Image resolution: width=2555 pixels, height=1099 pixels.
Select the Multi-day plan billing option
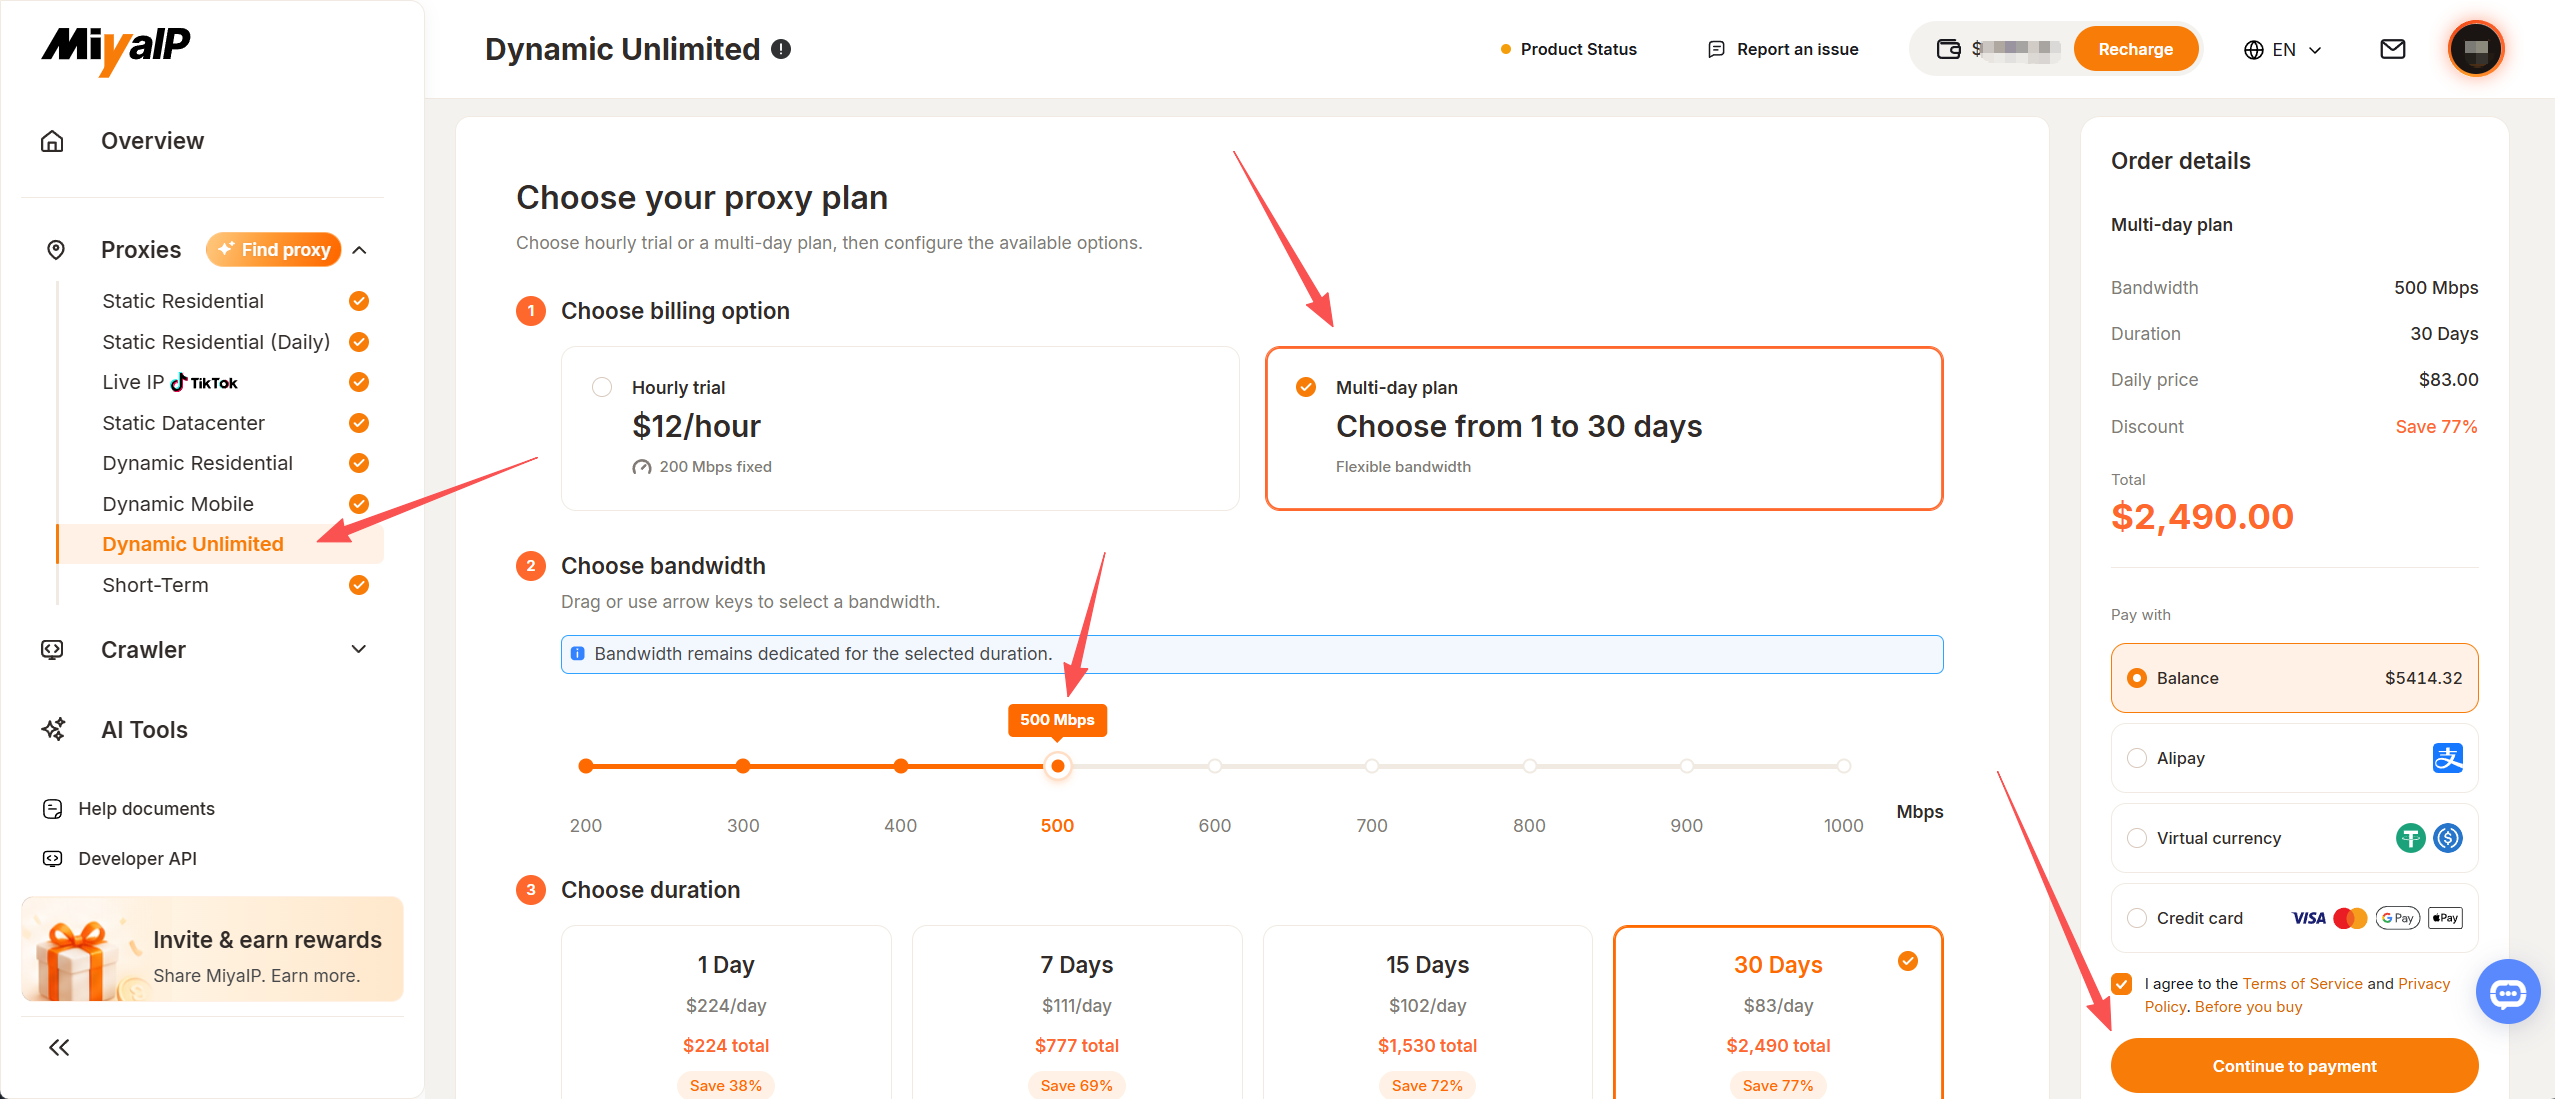coord(1604,428)
